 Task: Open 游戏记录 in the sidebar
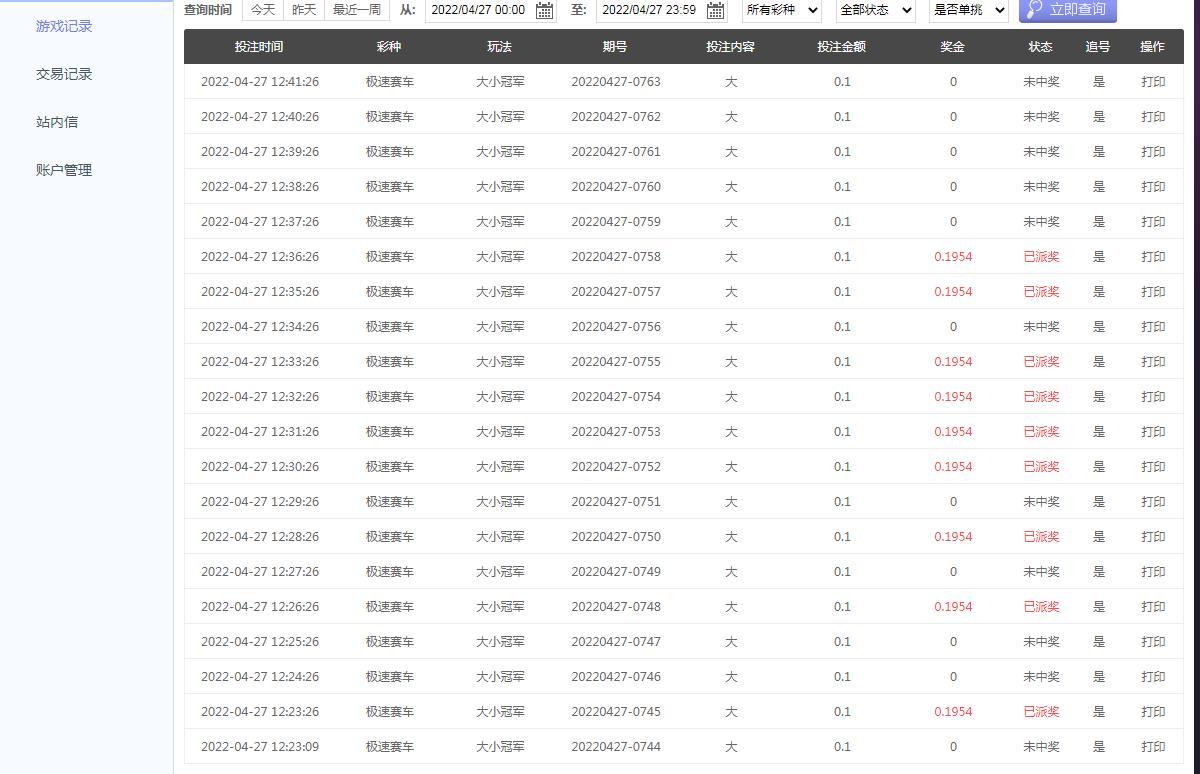64,26
